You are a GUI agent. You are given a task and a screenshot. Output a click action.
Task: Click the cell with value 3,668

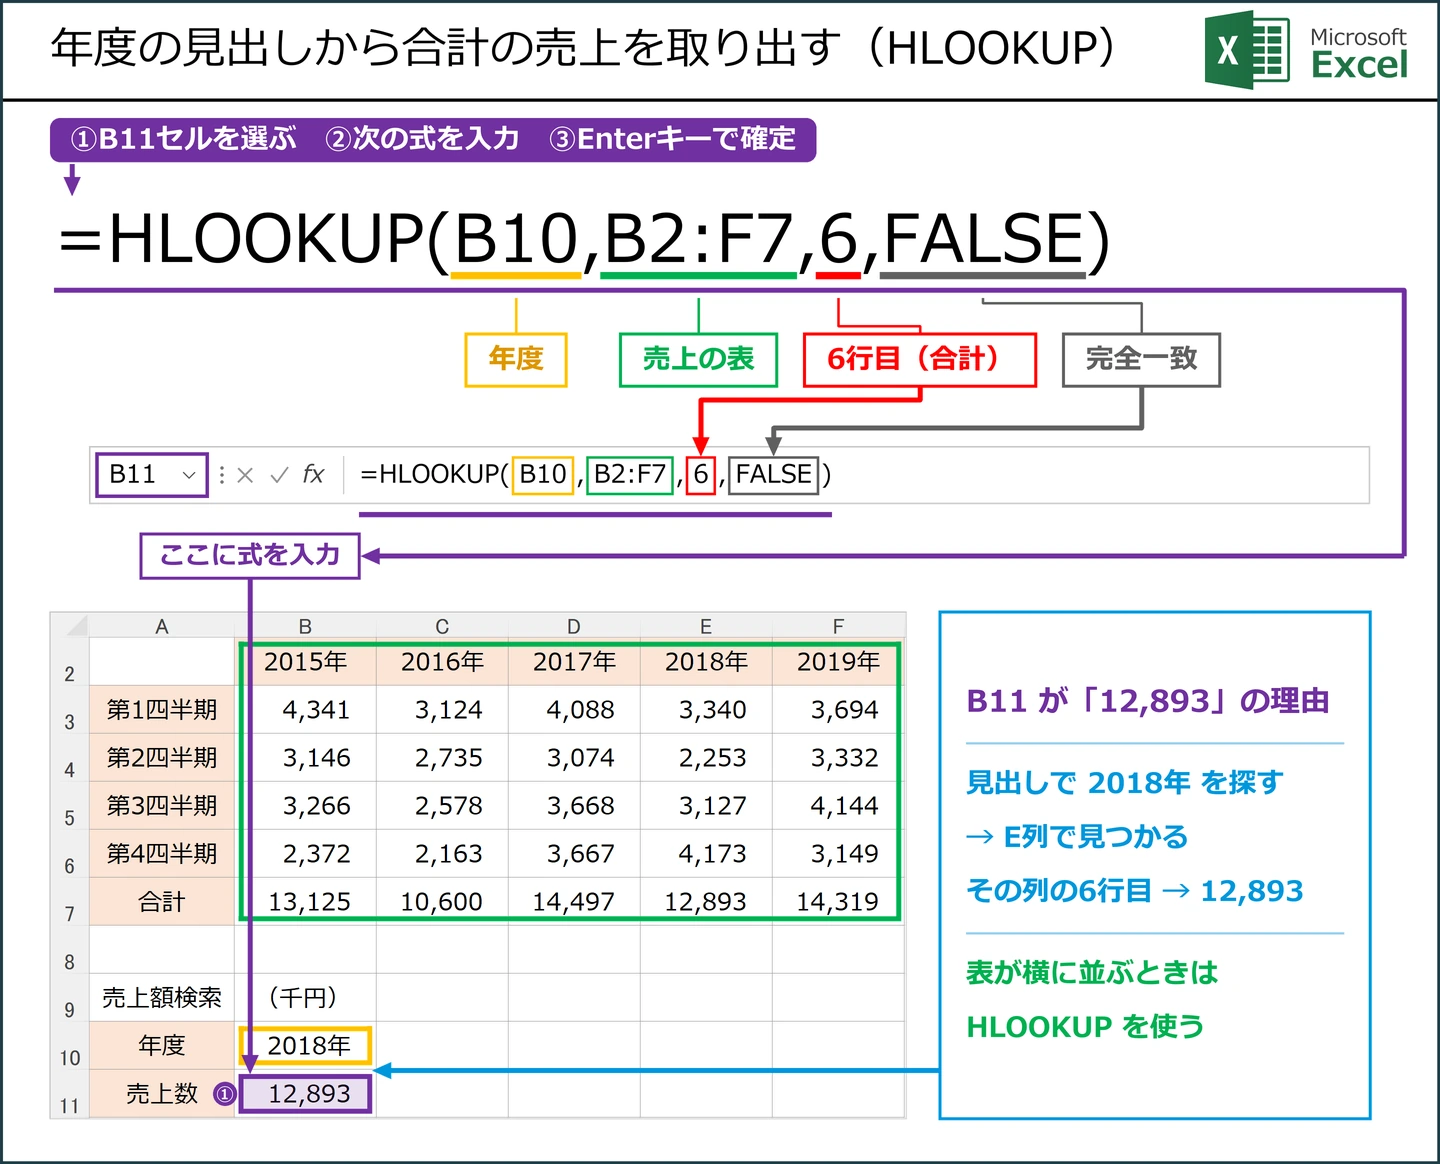tap(574, 806)
